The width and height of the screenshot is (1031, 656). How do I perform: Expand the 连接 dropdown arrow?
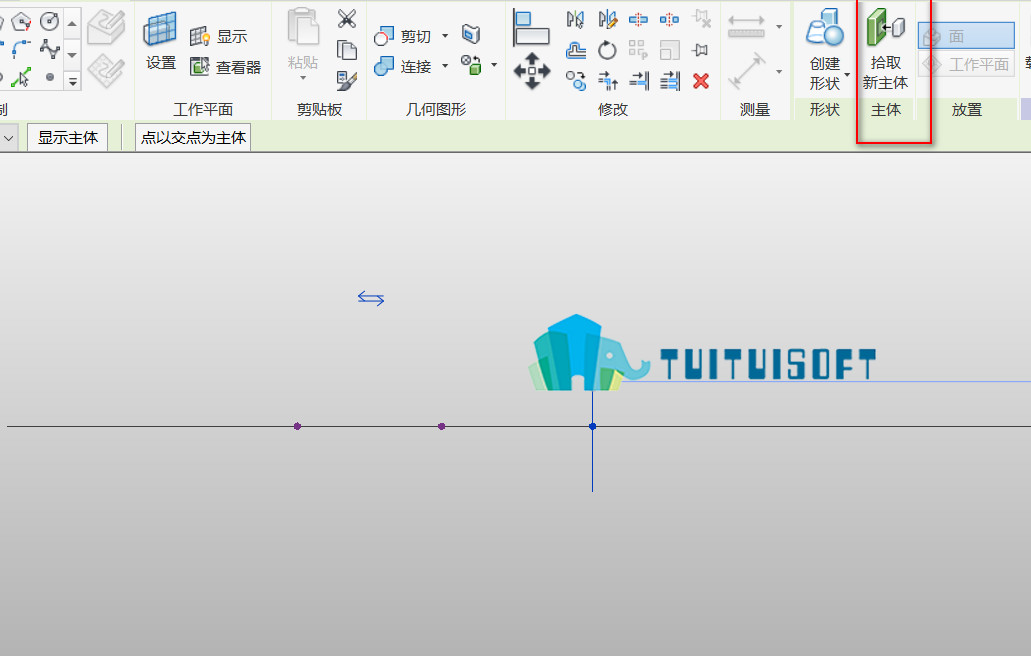tap(445, 66)
